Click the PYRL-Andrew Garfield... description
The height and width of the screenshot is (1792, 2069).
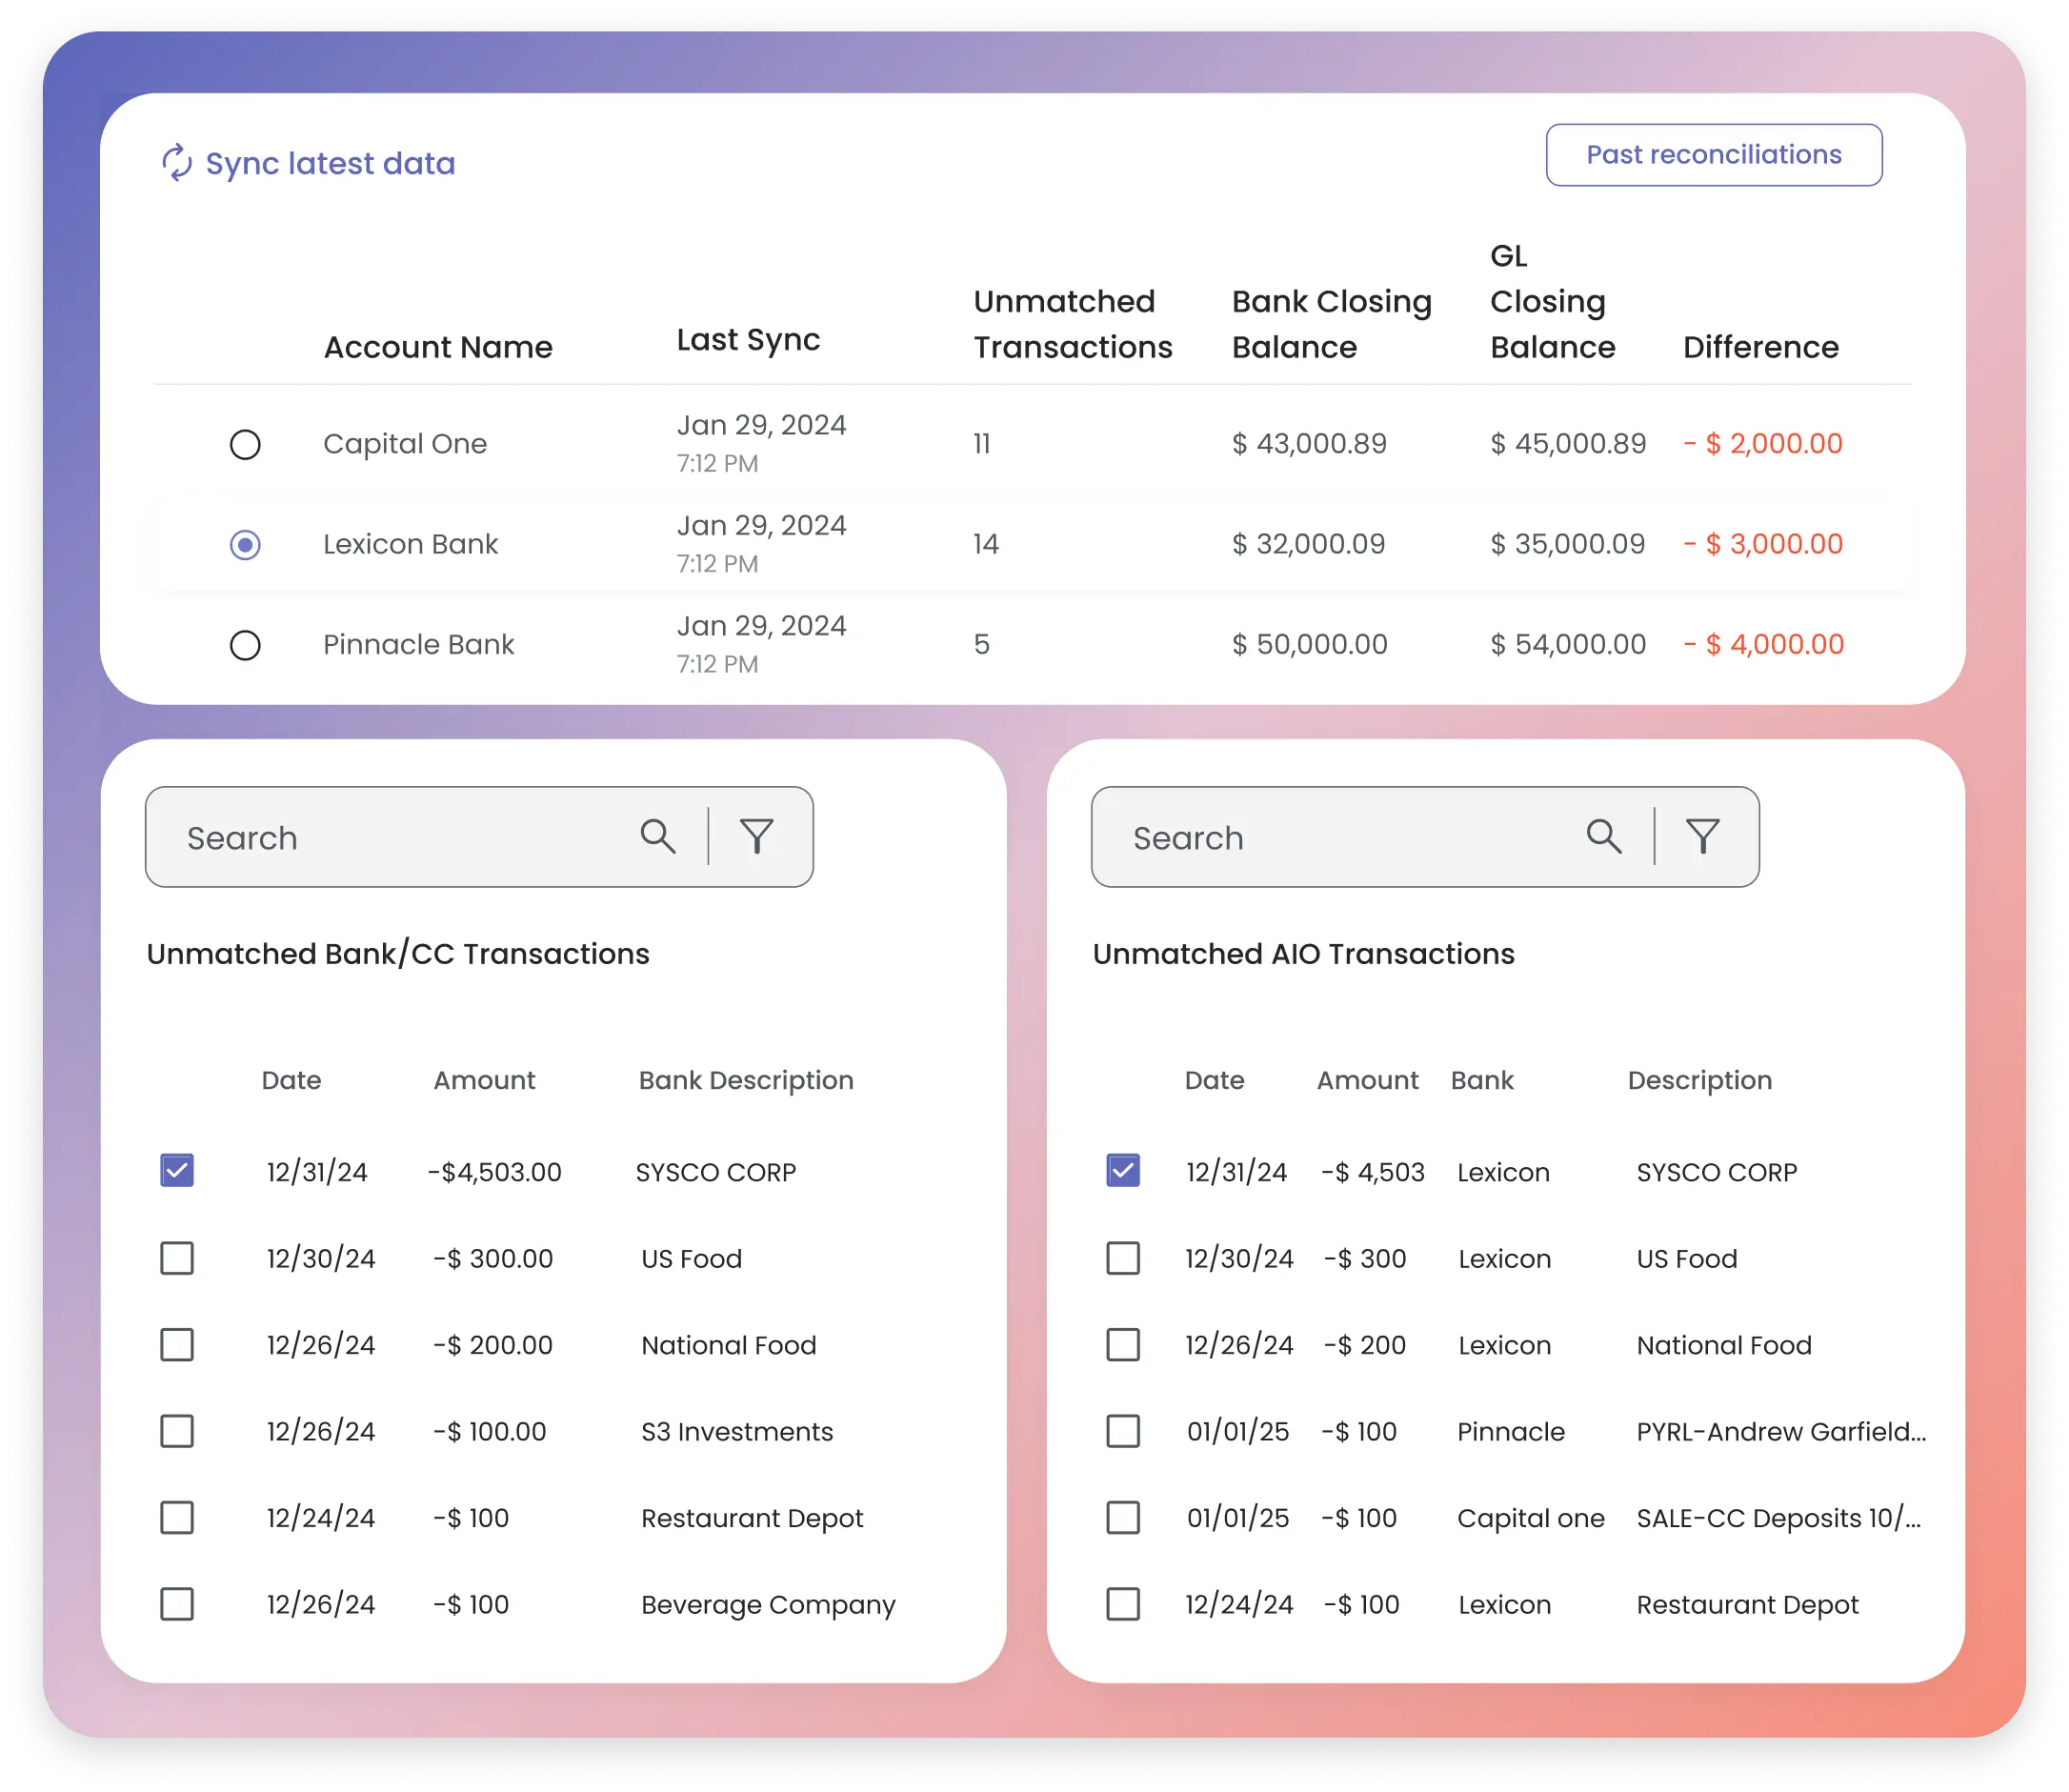[x=1781, y=1431]
